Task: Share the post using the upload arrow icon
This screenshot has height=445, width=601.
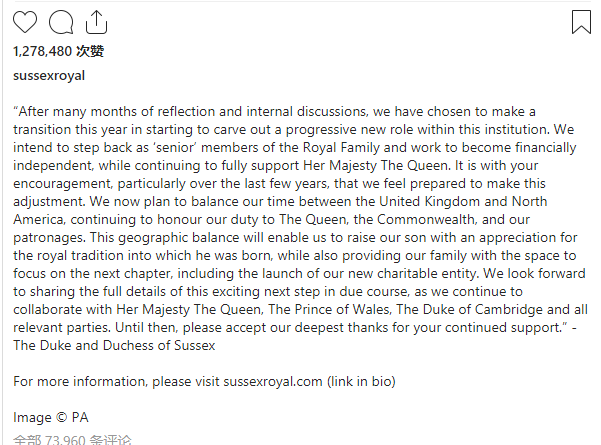Action: tap(96, 22)
